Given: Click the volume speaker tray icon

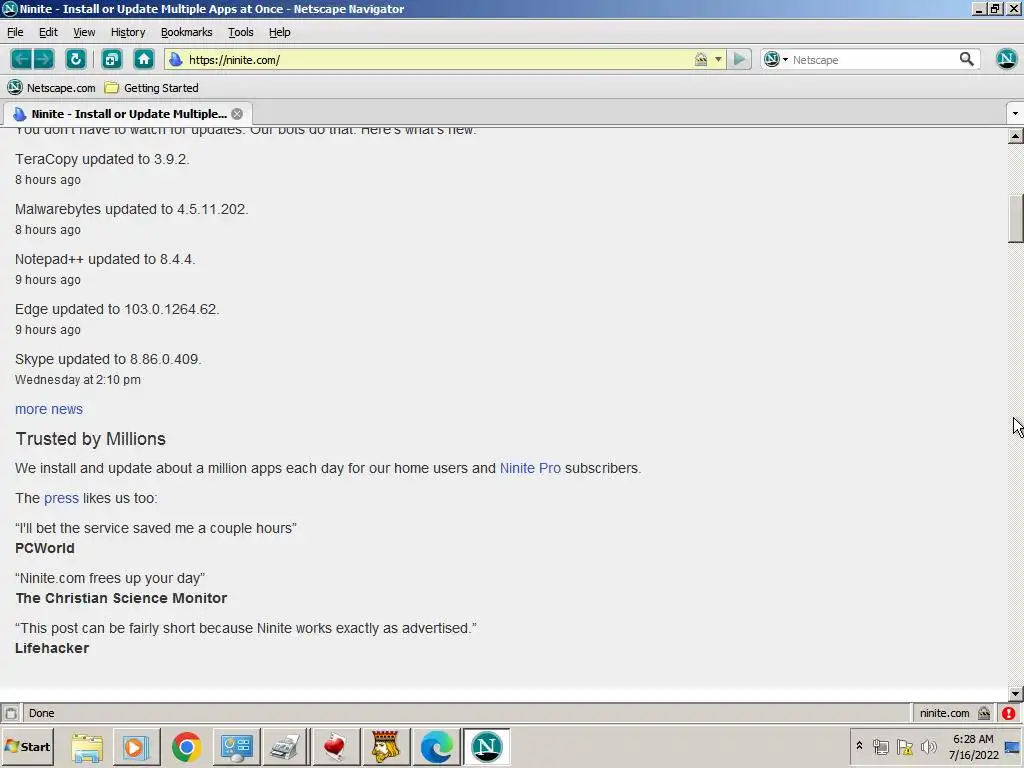Looking at the screenshot, I should [x=928, y=746].
